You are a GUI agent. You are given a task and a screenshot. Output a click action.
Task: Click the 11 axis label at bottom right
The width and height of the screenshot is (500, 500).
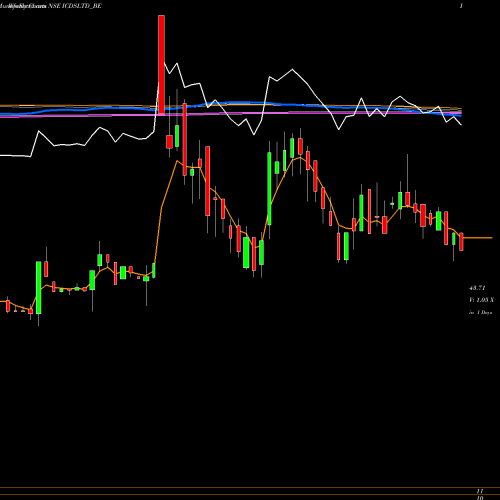click(480, 491)
